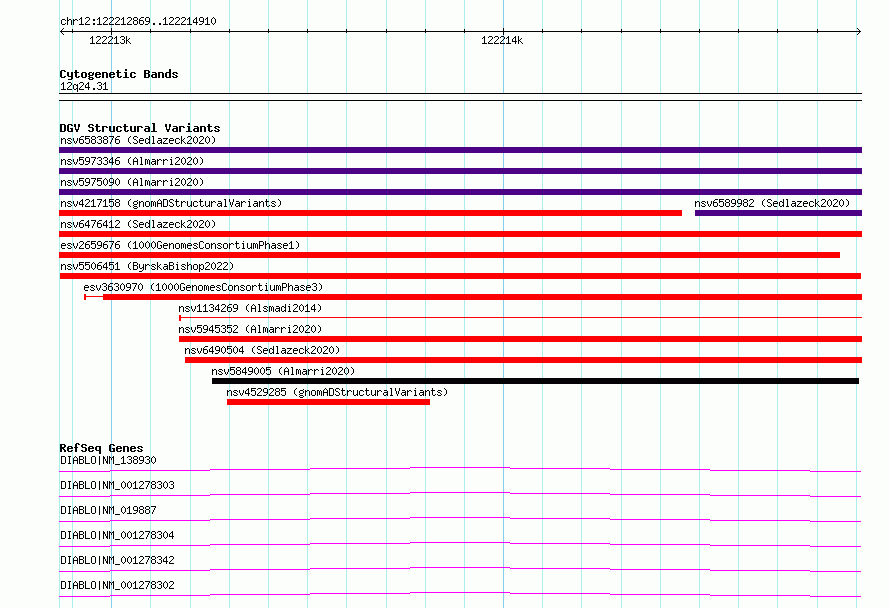Screen dimensions: 890x608
Task: Click the left arrow of the ruler
Action: click(63, 31)
